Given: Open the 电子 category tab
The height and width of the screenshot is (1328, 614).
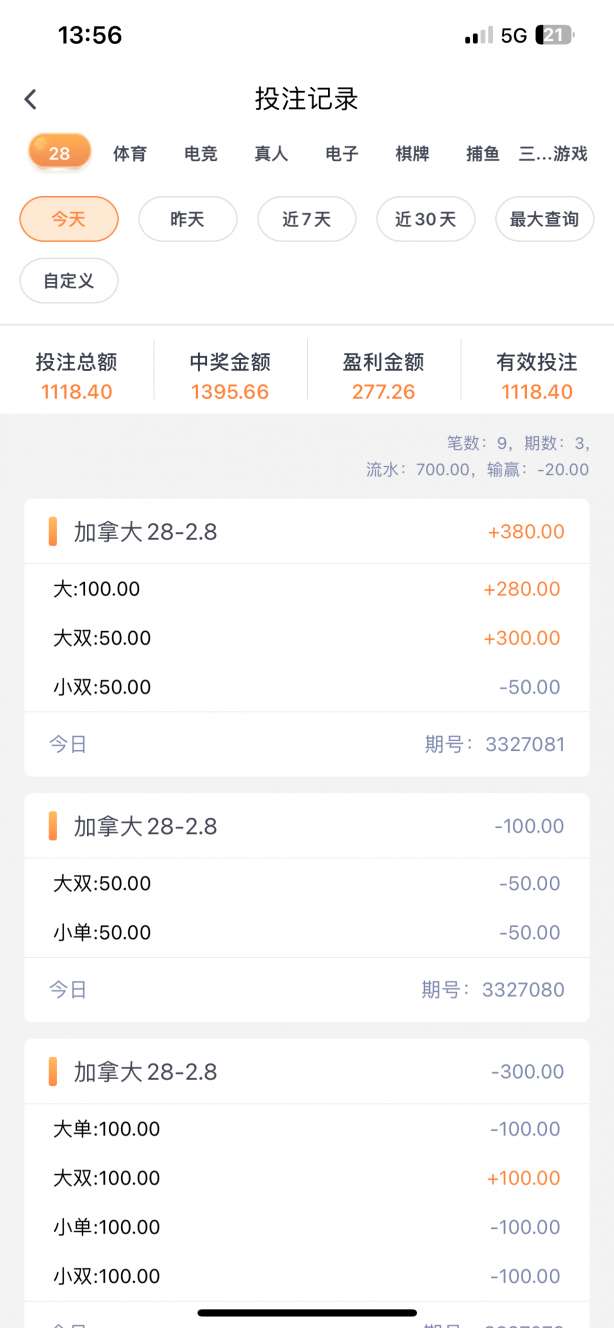Looking at the screenshot, I should tap(342, 154).
